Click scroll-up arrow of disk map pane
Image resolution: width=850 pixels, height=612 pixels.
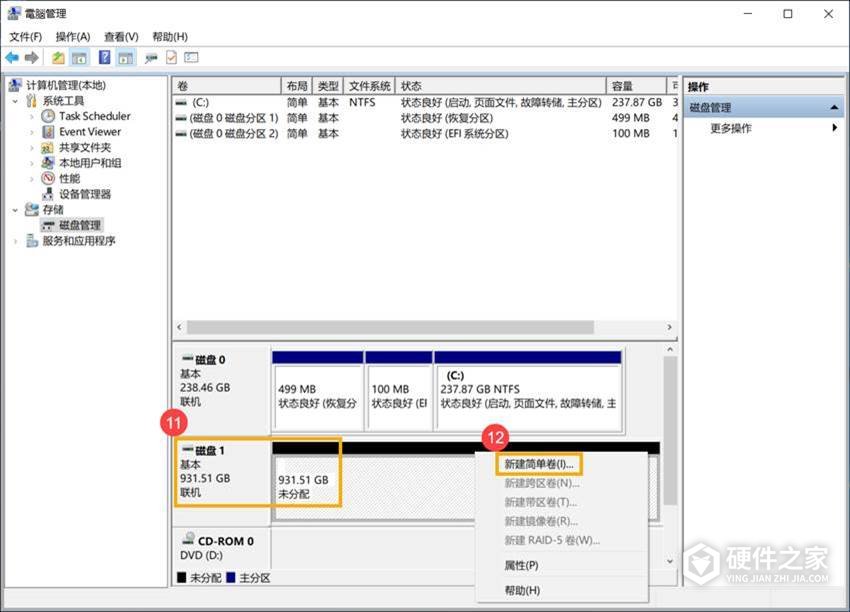[x=670, y=350]
